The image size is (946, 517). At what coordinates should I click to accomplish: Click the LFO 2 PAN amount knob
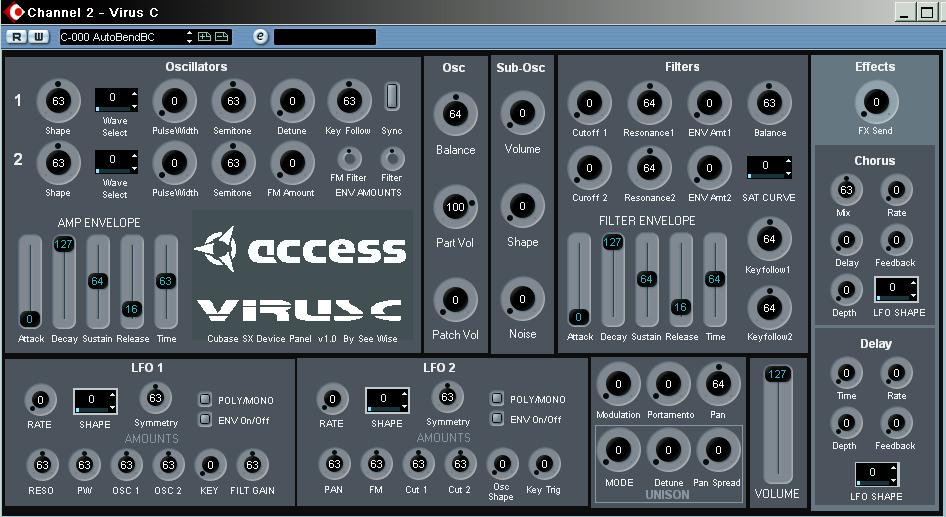(x=334, y=464)
